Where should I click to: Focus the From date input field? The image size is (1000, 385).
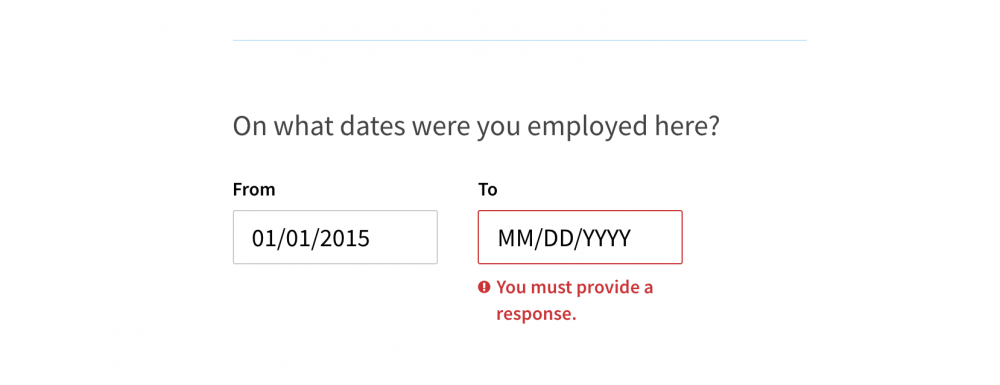click(x=335, y=237)
